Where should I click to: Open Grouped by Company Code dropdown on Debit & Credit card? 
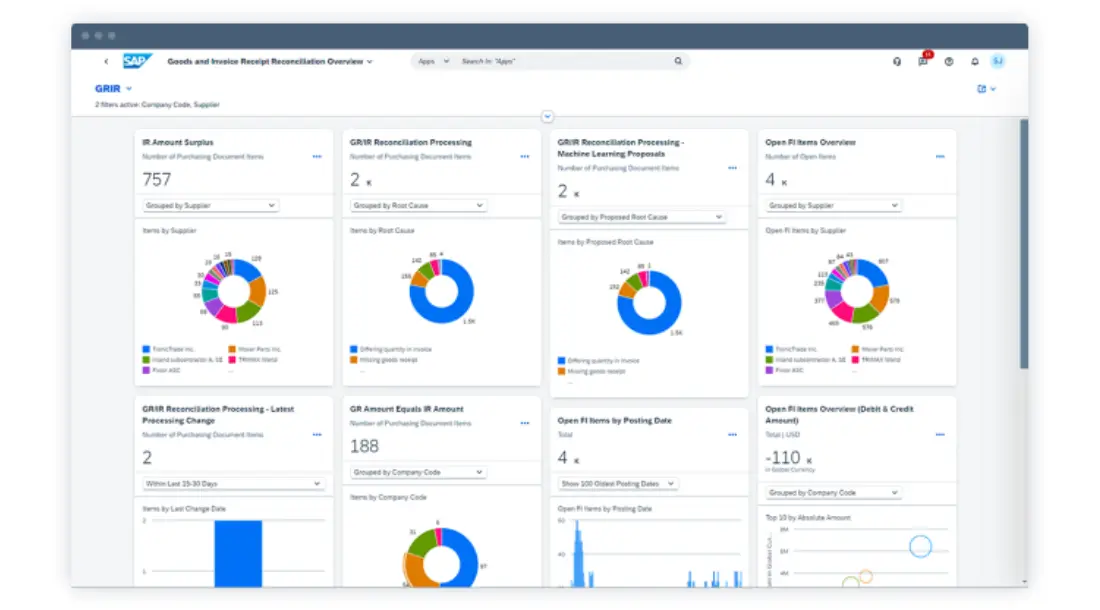(833, 493)
